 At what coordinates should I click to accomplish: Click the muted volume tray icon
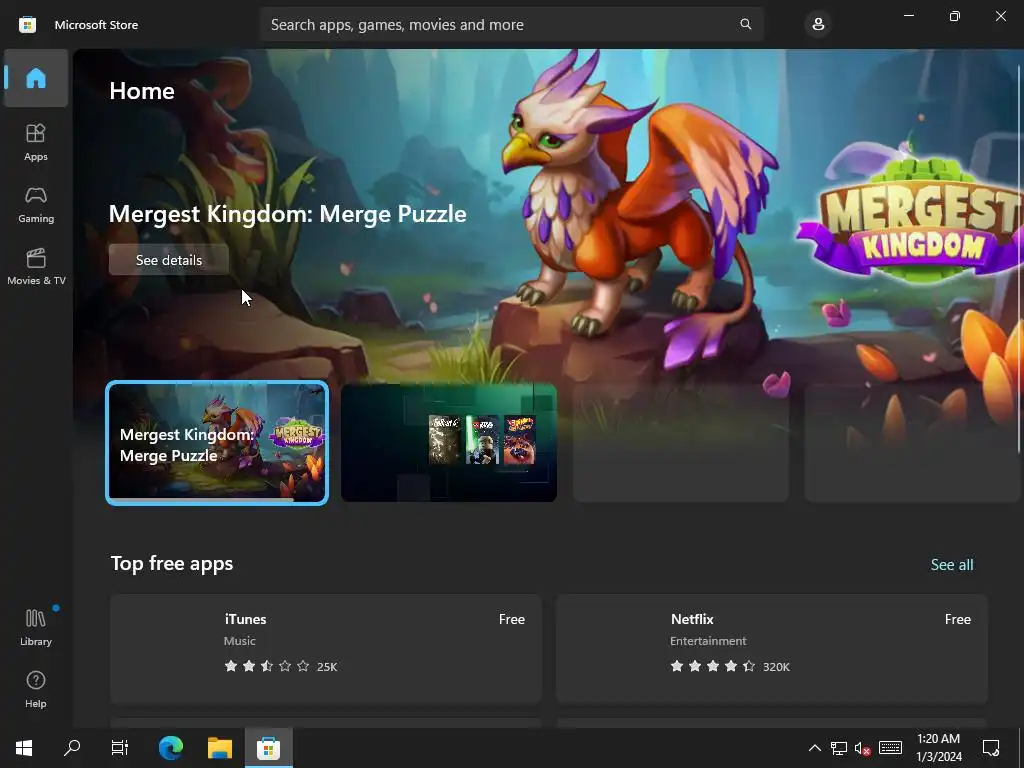(863, 748)
